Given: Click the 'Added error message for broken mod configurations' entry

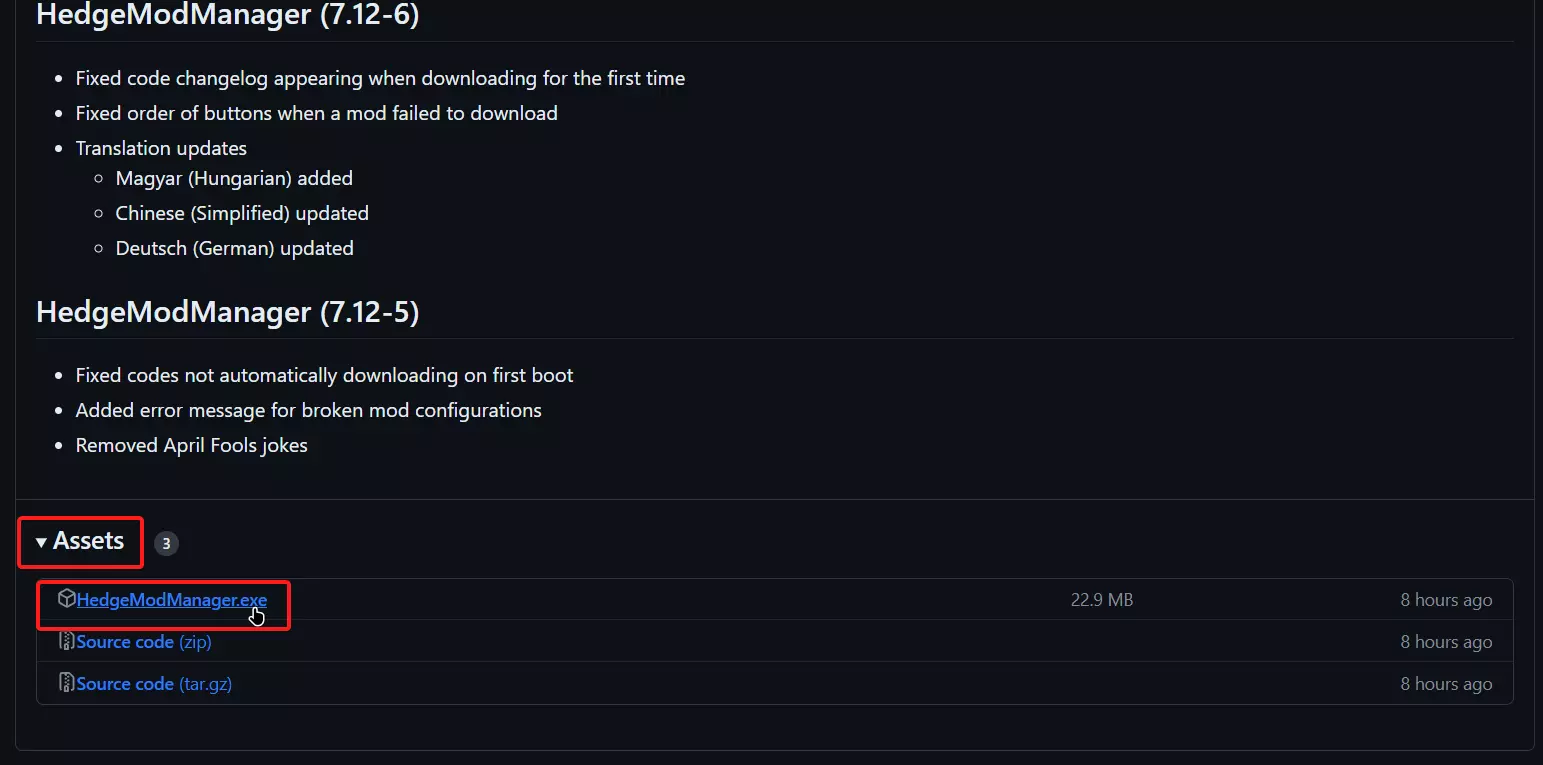Looking at the screenshot, I should 308,410.
